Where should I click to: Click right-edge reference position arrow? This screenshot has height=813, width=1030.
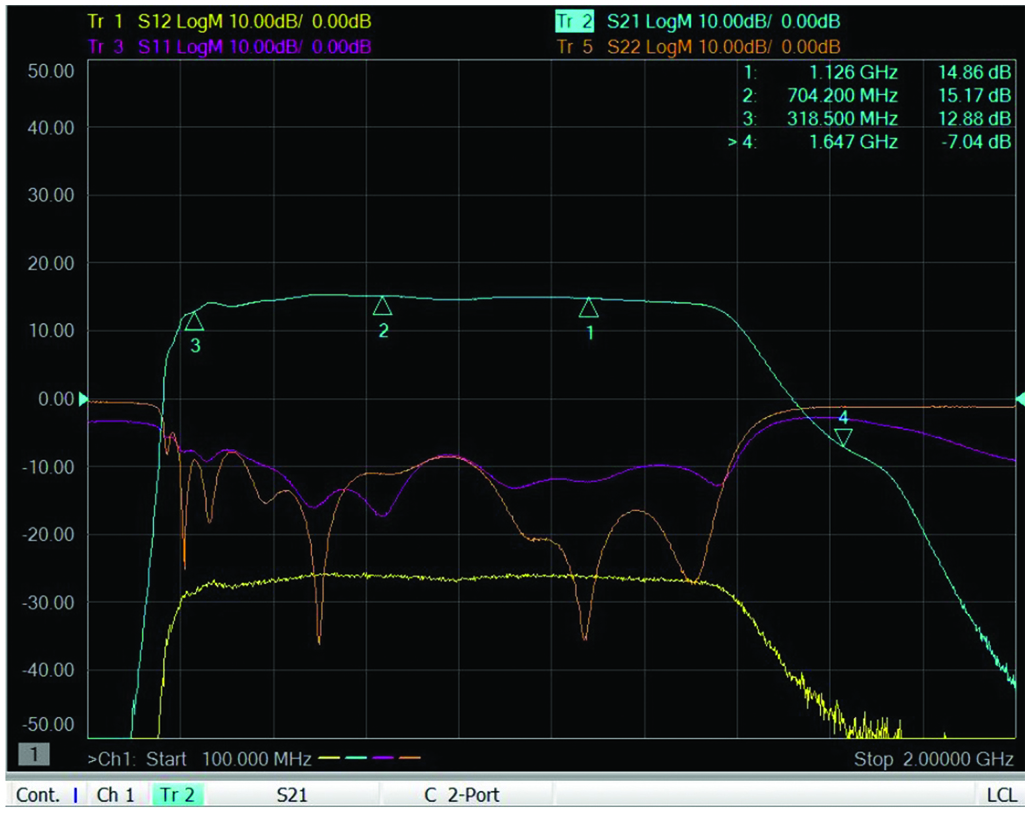tap(1020, 399)
